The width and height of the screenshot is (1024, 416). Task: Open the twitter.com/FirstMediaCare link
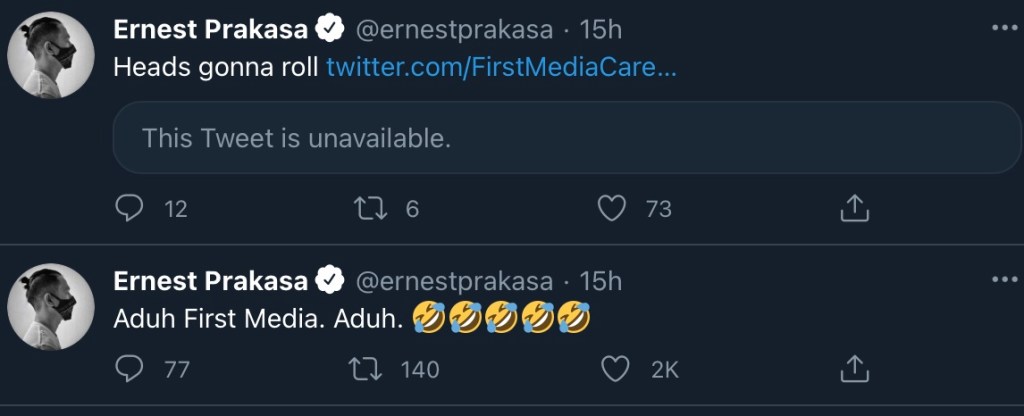tap(501, 68)
